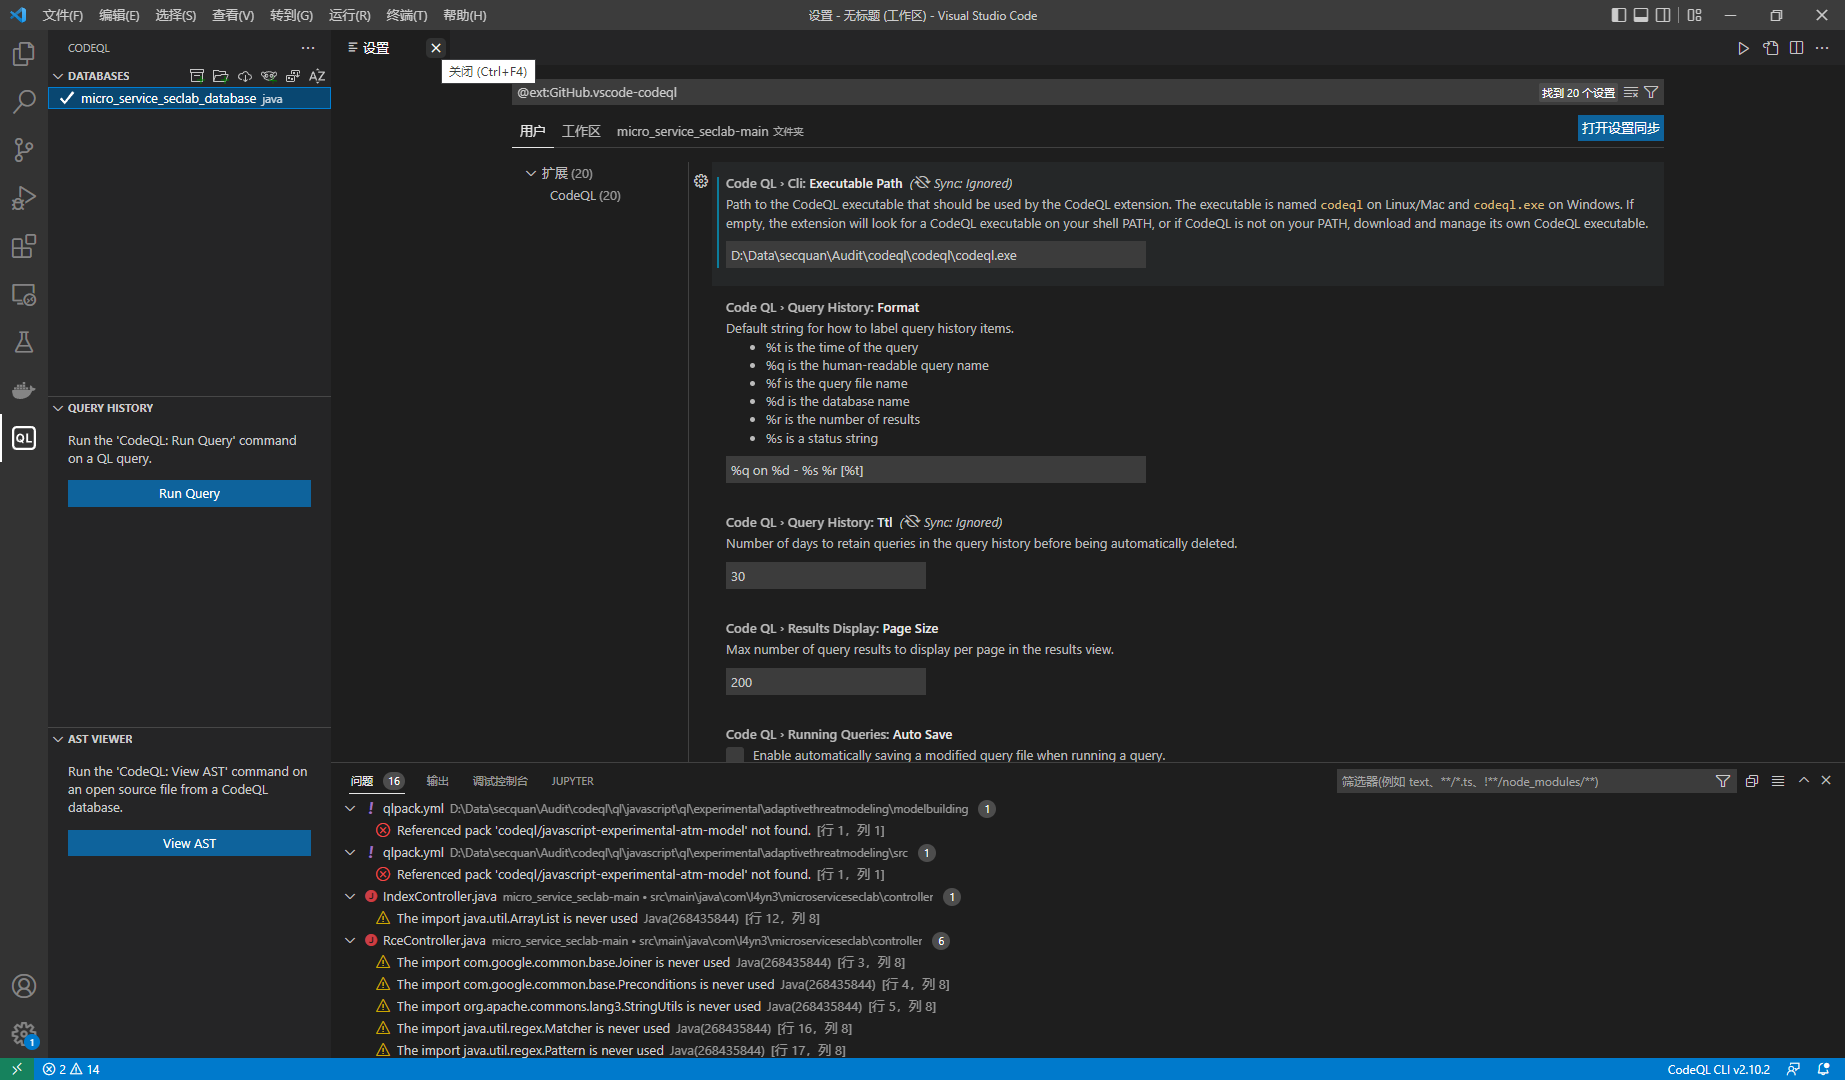Add CodeQL database from archive
Viewport: 1845px width, 1080px height.
(197, 76)
